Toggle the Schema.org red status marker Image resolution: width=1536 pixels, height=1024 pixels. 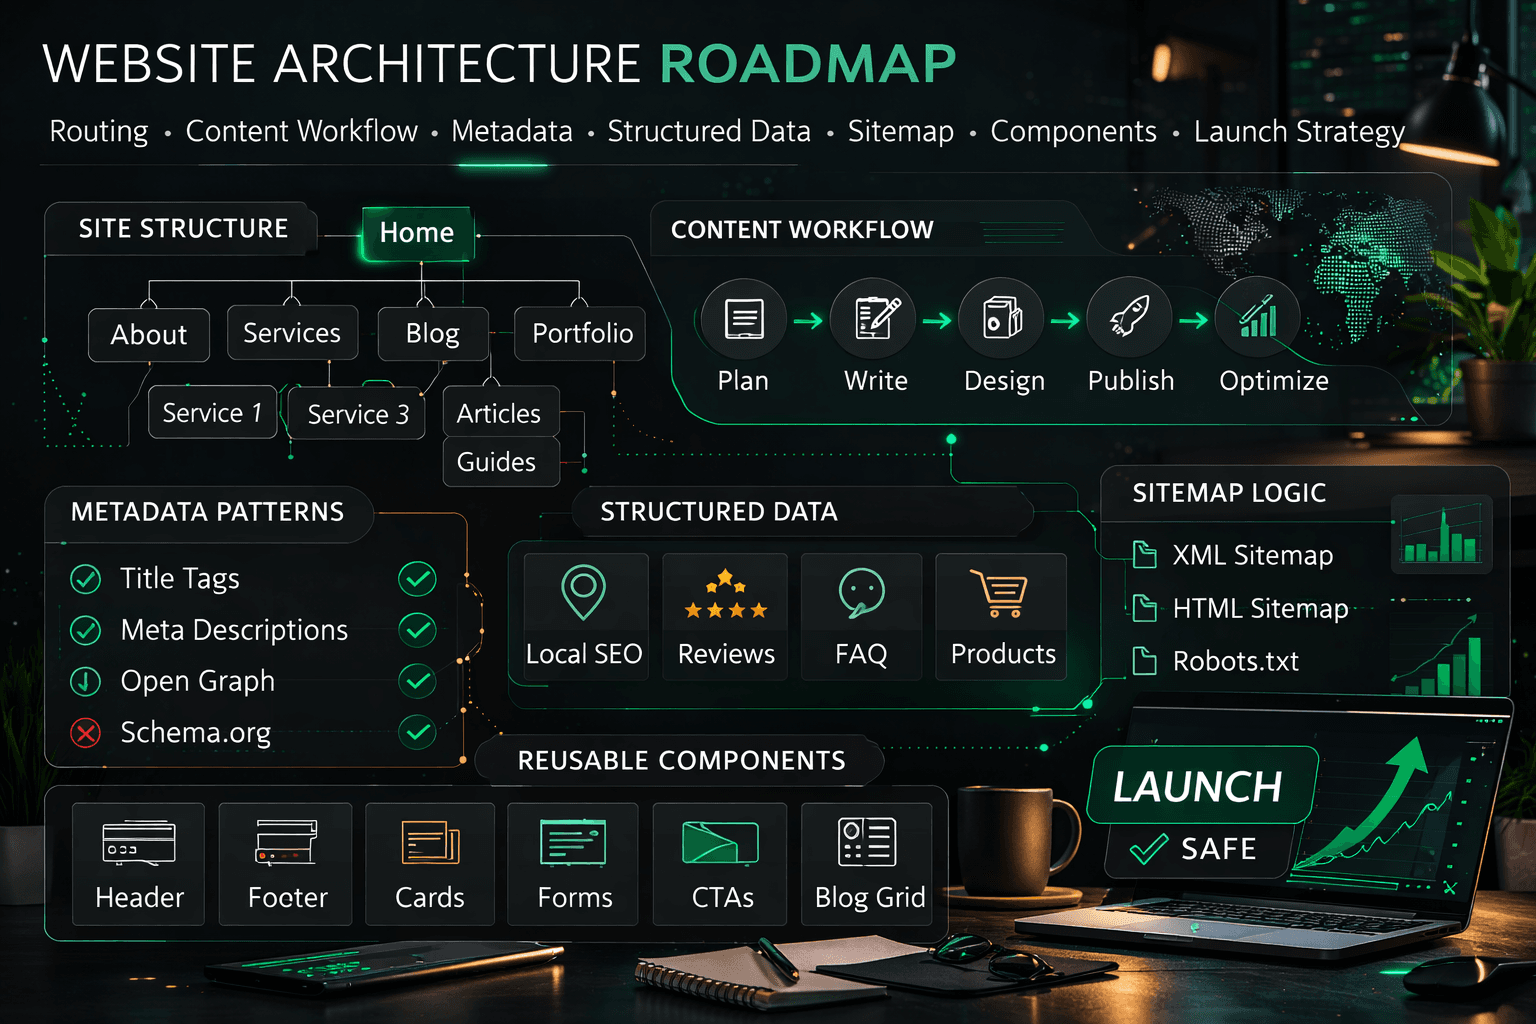pyautogui.click(x=86, y=733)
